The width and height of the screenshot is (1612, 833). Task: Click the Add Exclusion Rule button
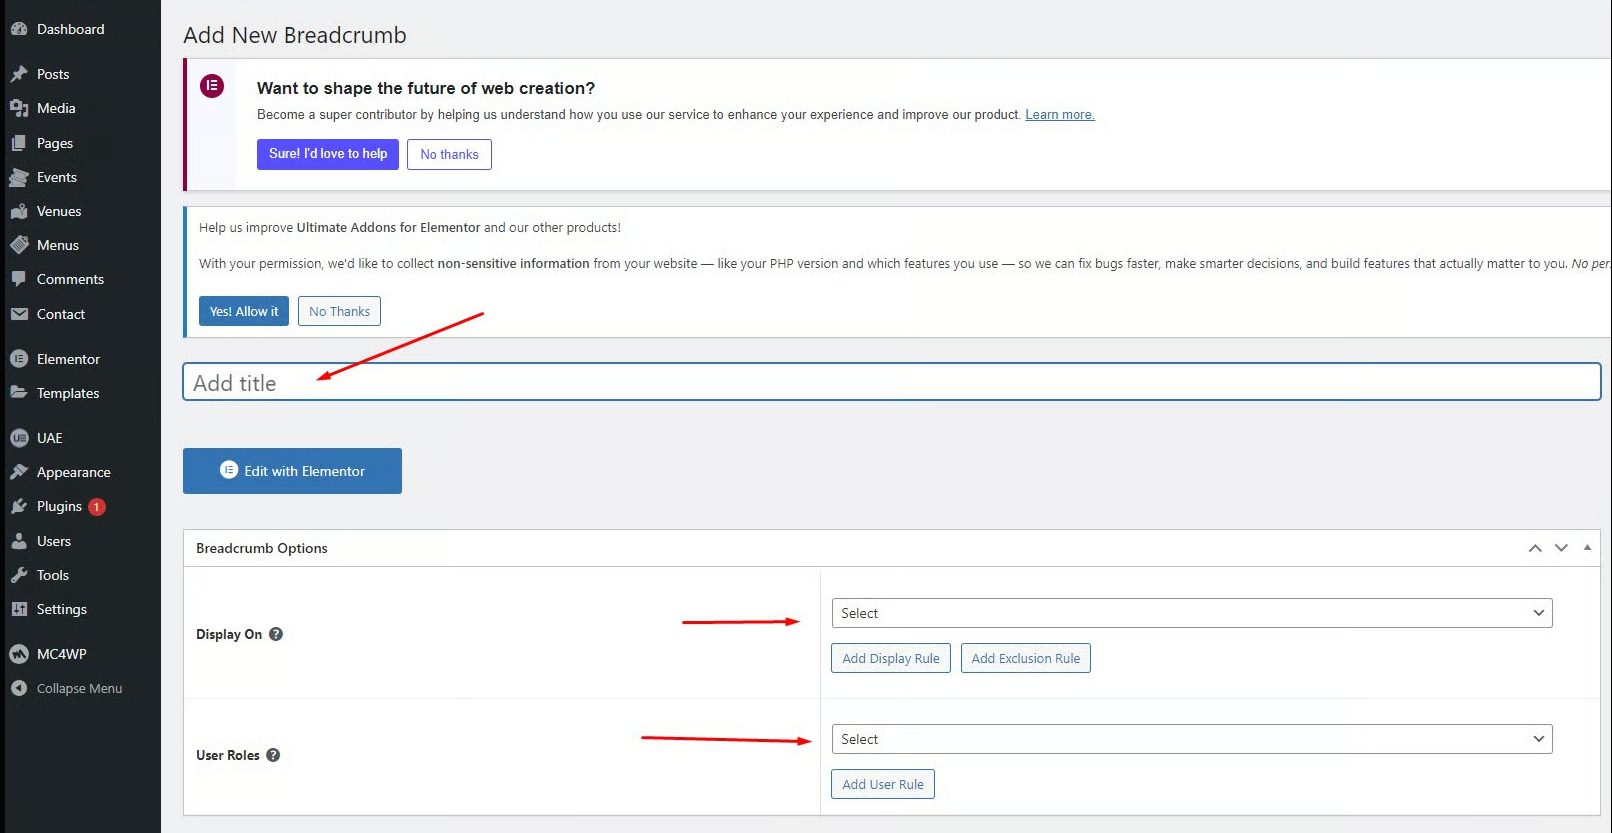[1025, 658]
